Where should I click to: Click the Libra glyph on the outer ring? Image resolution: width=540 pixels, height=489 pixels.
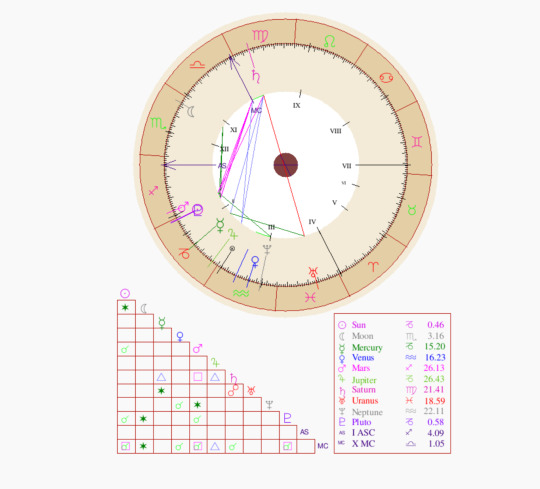pyautogui.click(x=198, y=64)
